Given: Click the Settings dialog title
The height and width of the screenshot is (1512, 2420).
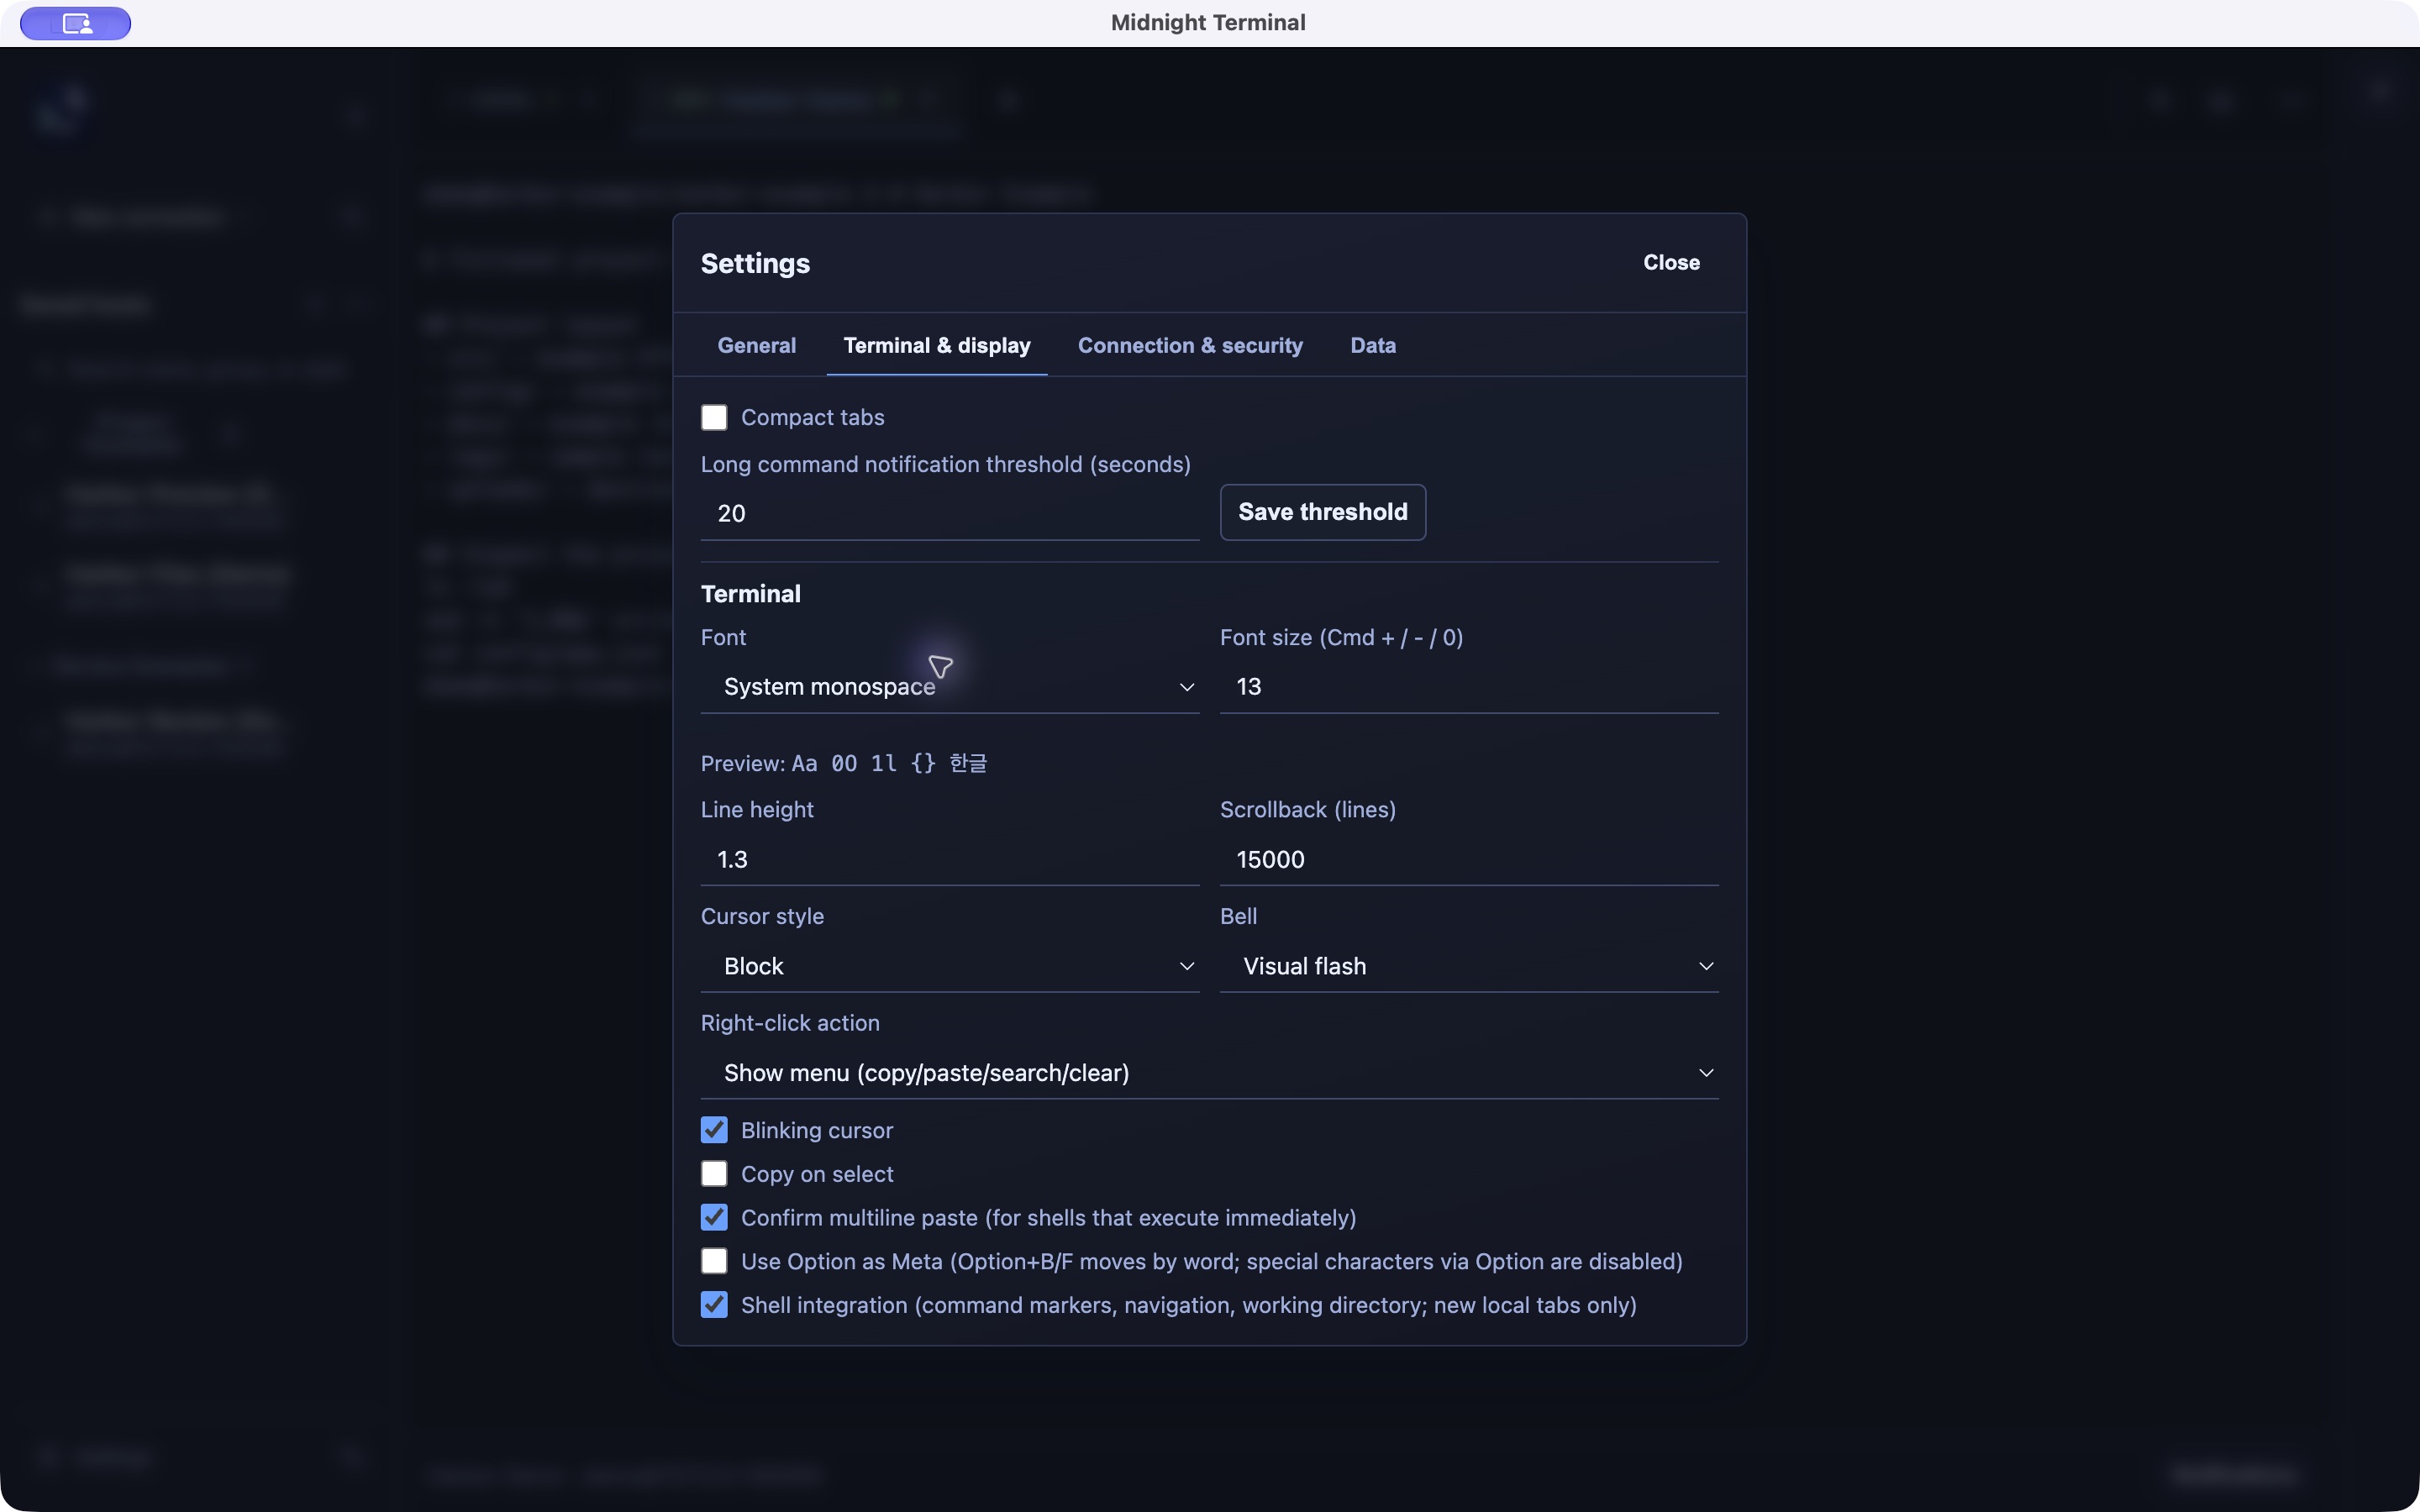Looking at the screenshot, I should click(x=755, y=263).
